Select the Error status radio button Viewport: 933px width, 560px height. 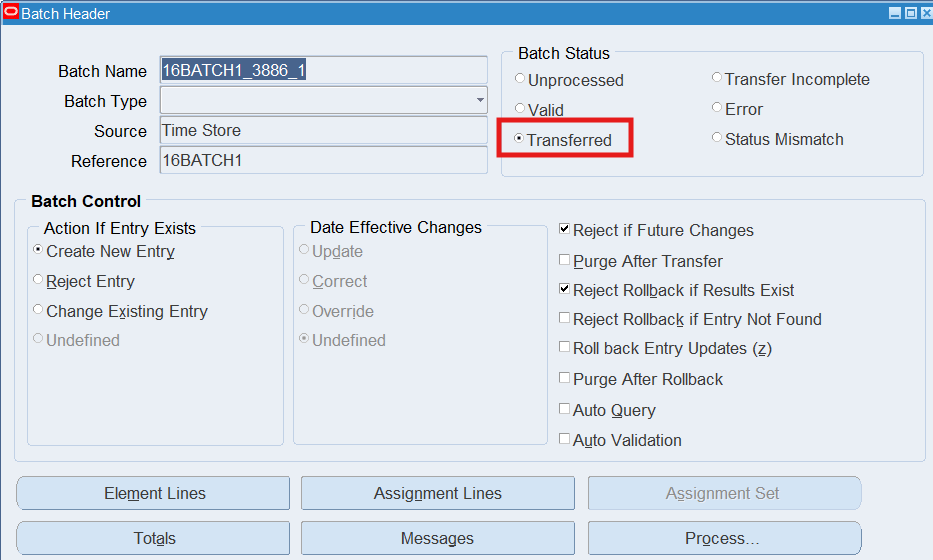[717, 108]
